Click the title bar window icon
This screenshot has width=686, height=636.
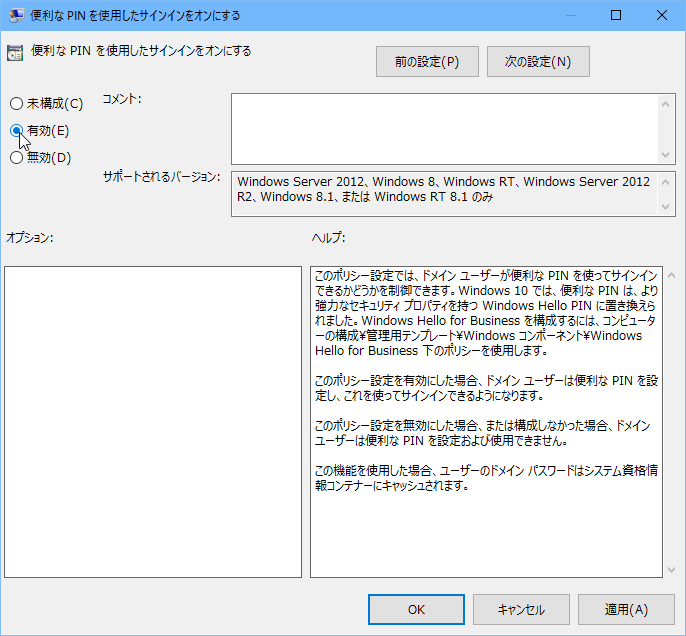point(17,15)
